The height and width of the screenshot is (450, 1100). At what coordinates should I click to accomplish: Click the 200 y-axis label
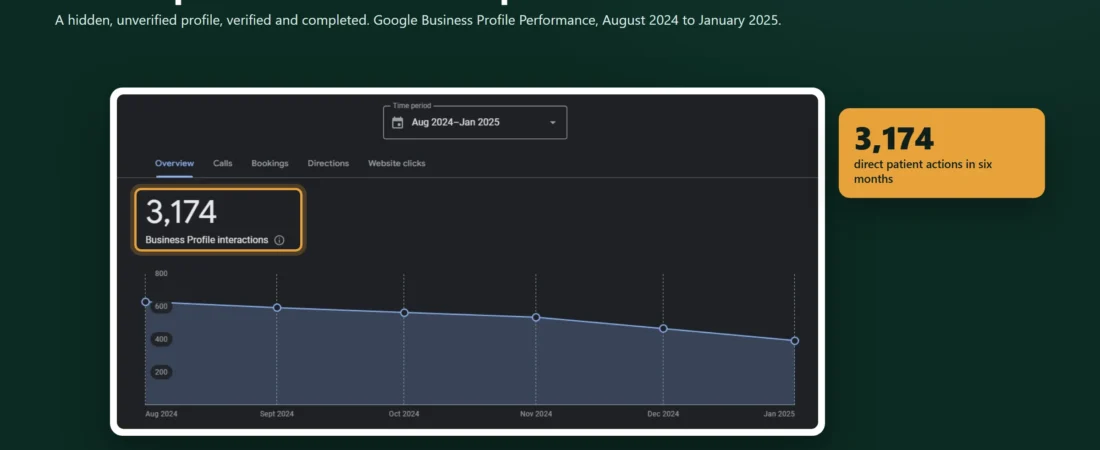point(161,372)
